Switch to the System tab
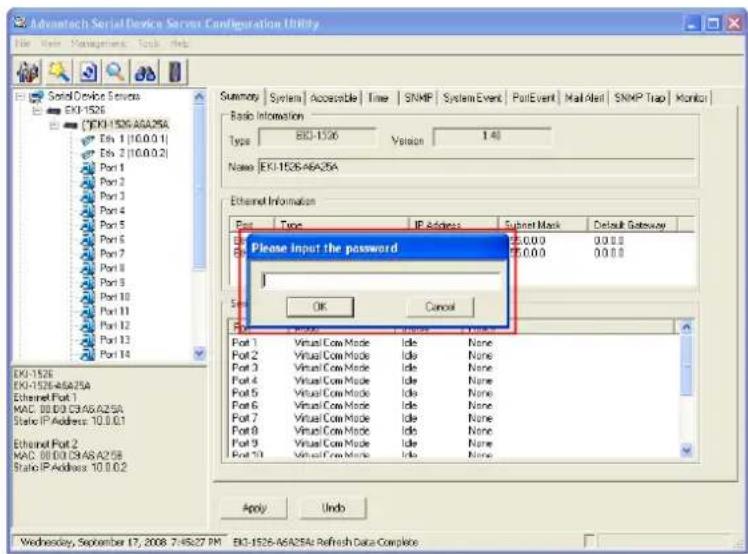 click(285, 98)
